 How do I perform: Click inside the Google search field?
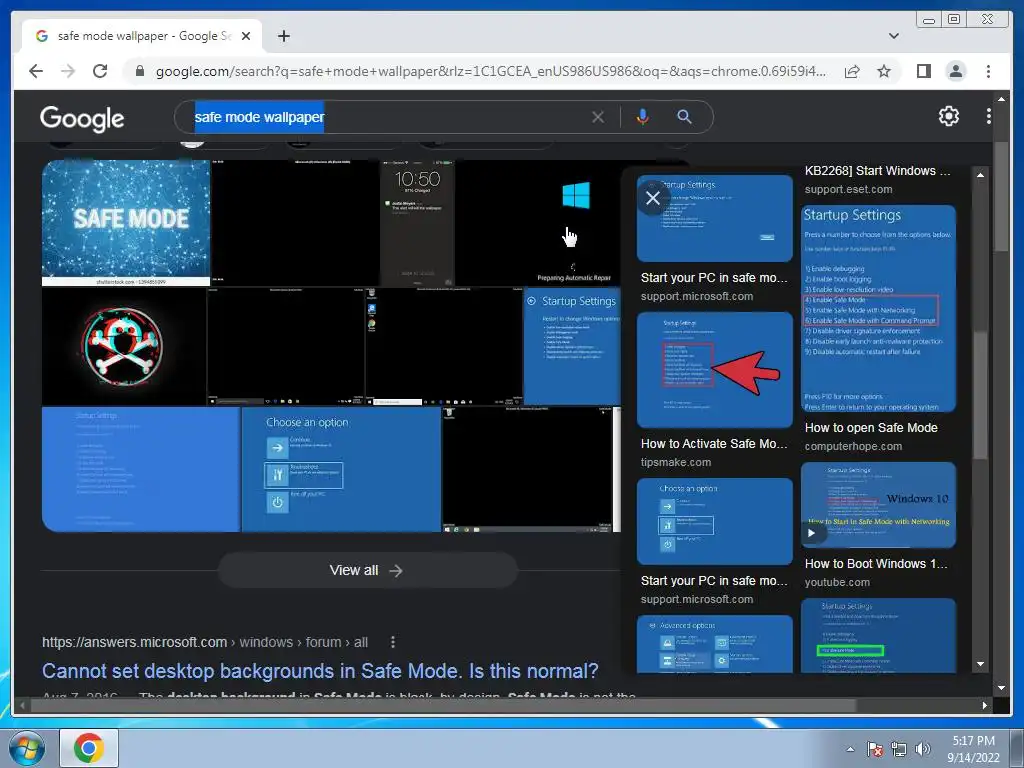coord(444,117)
